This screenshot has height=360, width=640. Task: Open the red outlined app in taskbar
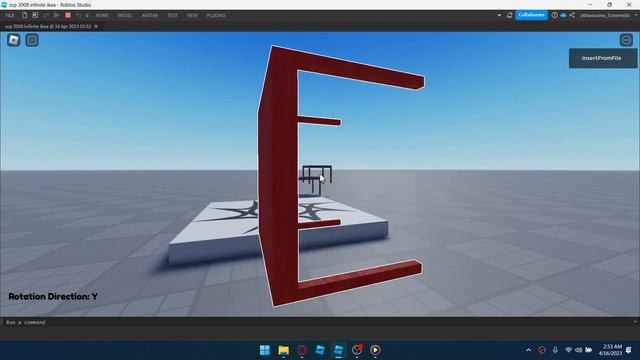302,350
